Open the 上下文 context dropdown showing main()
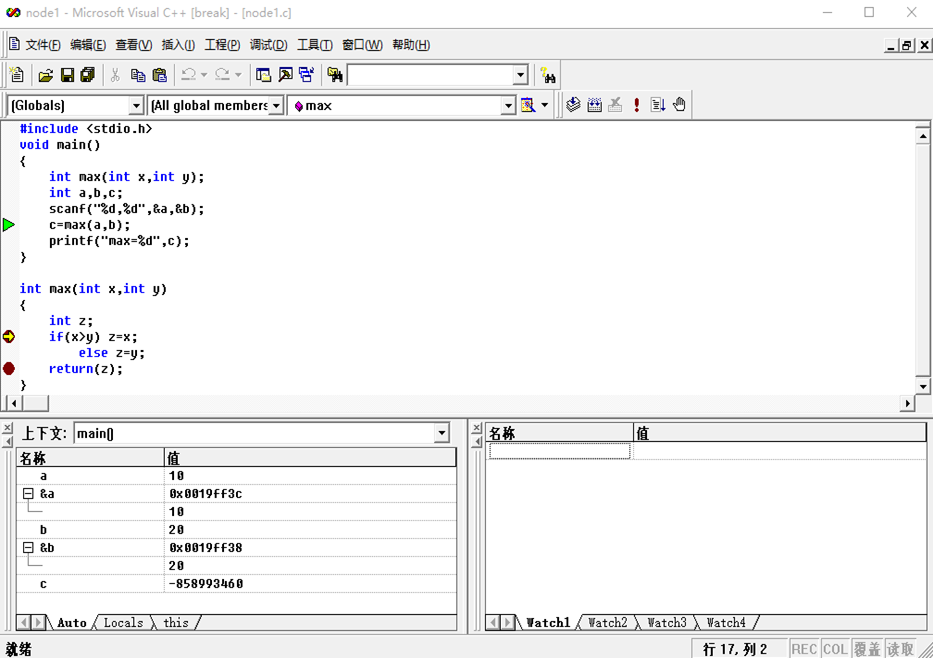Image resolution: width=933 pixels, height=658 pixels. [x=442, y=433]
